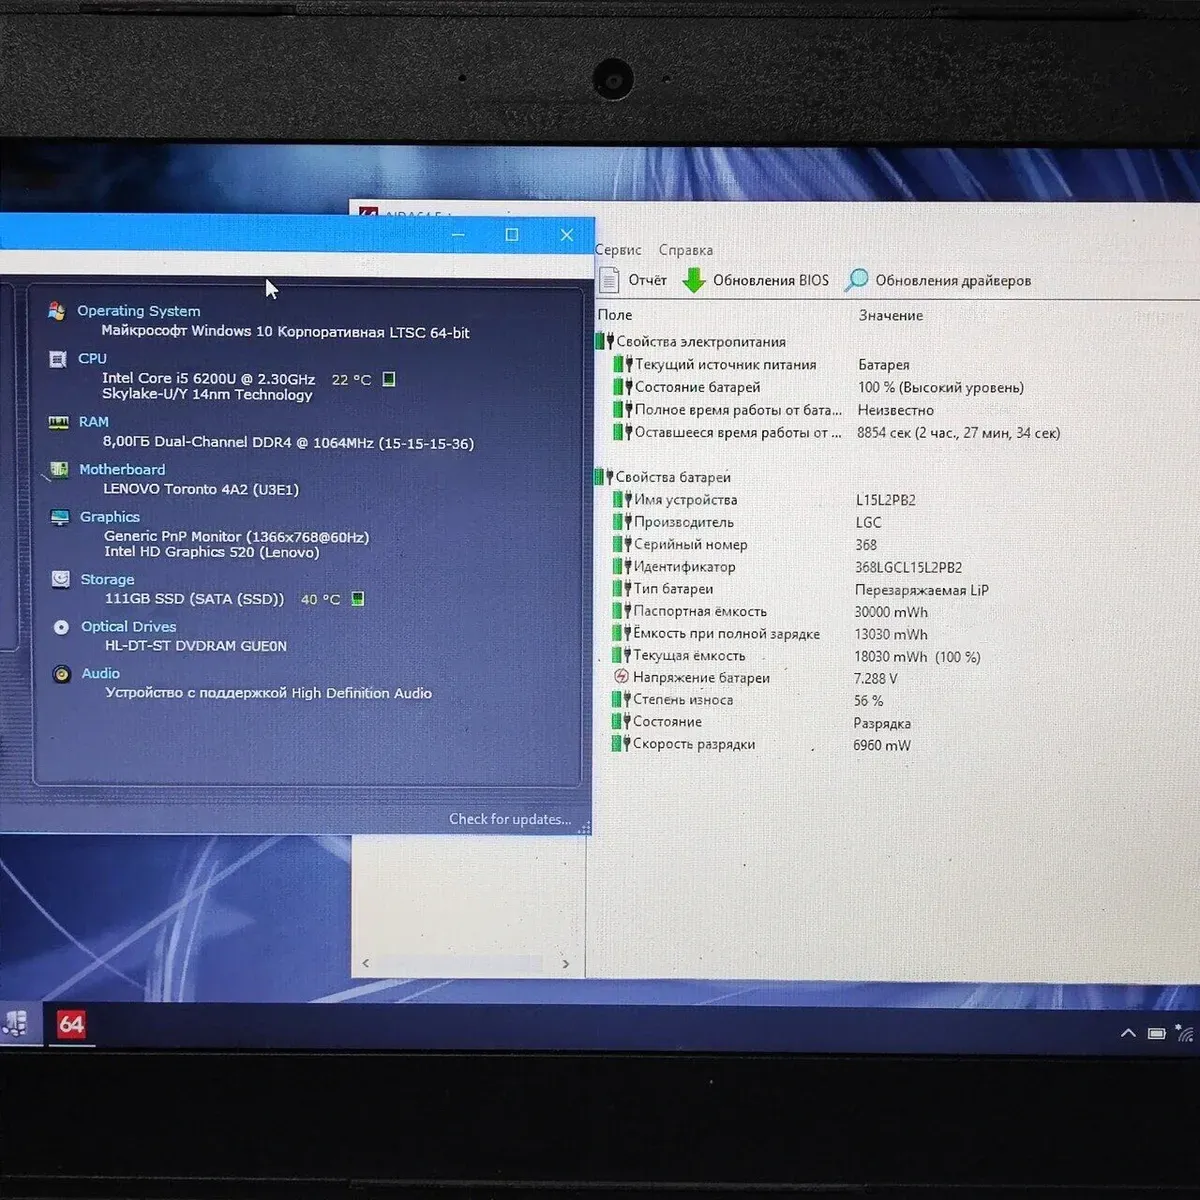Image resolution: width=1200 pixels, height=1200 pixels.
Task: Click the right arrow of horizontal scrollbar
Action: (x=566, y=964)
